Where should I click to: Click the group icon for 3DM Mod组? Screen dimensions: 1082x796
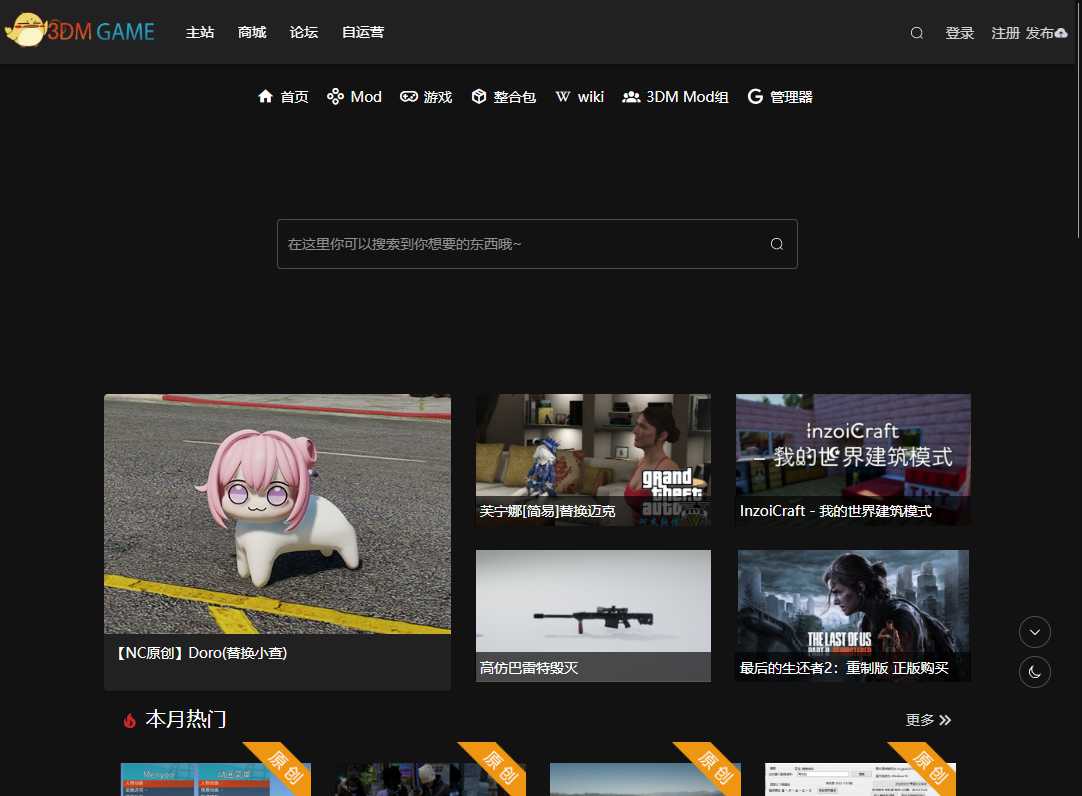631,97
